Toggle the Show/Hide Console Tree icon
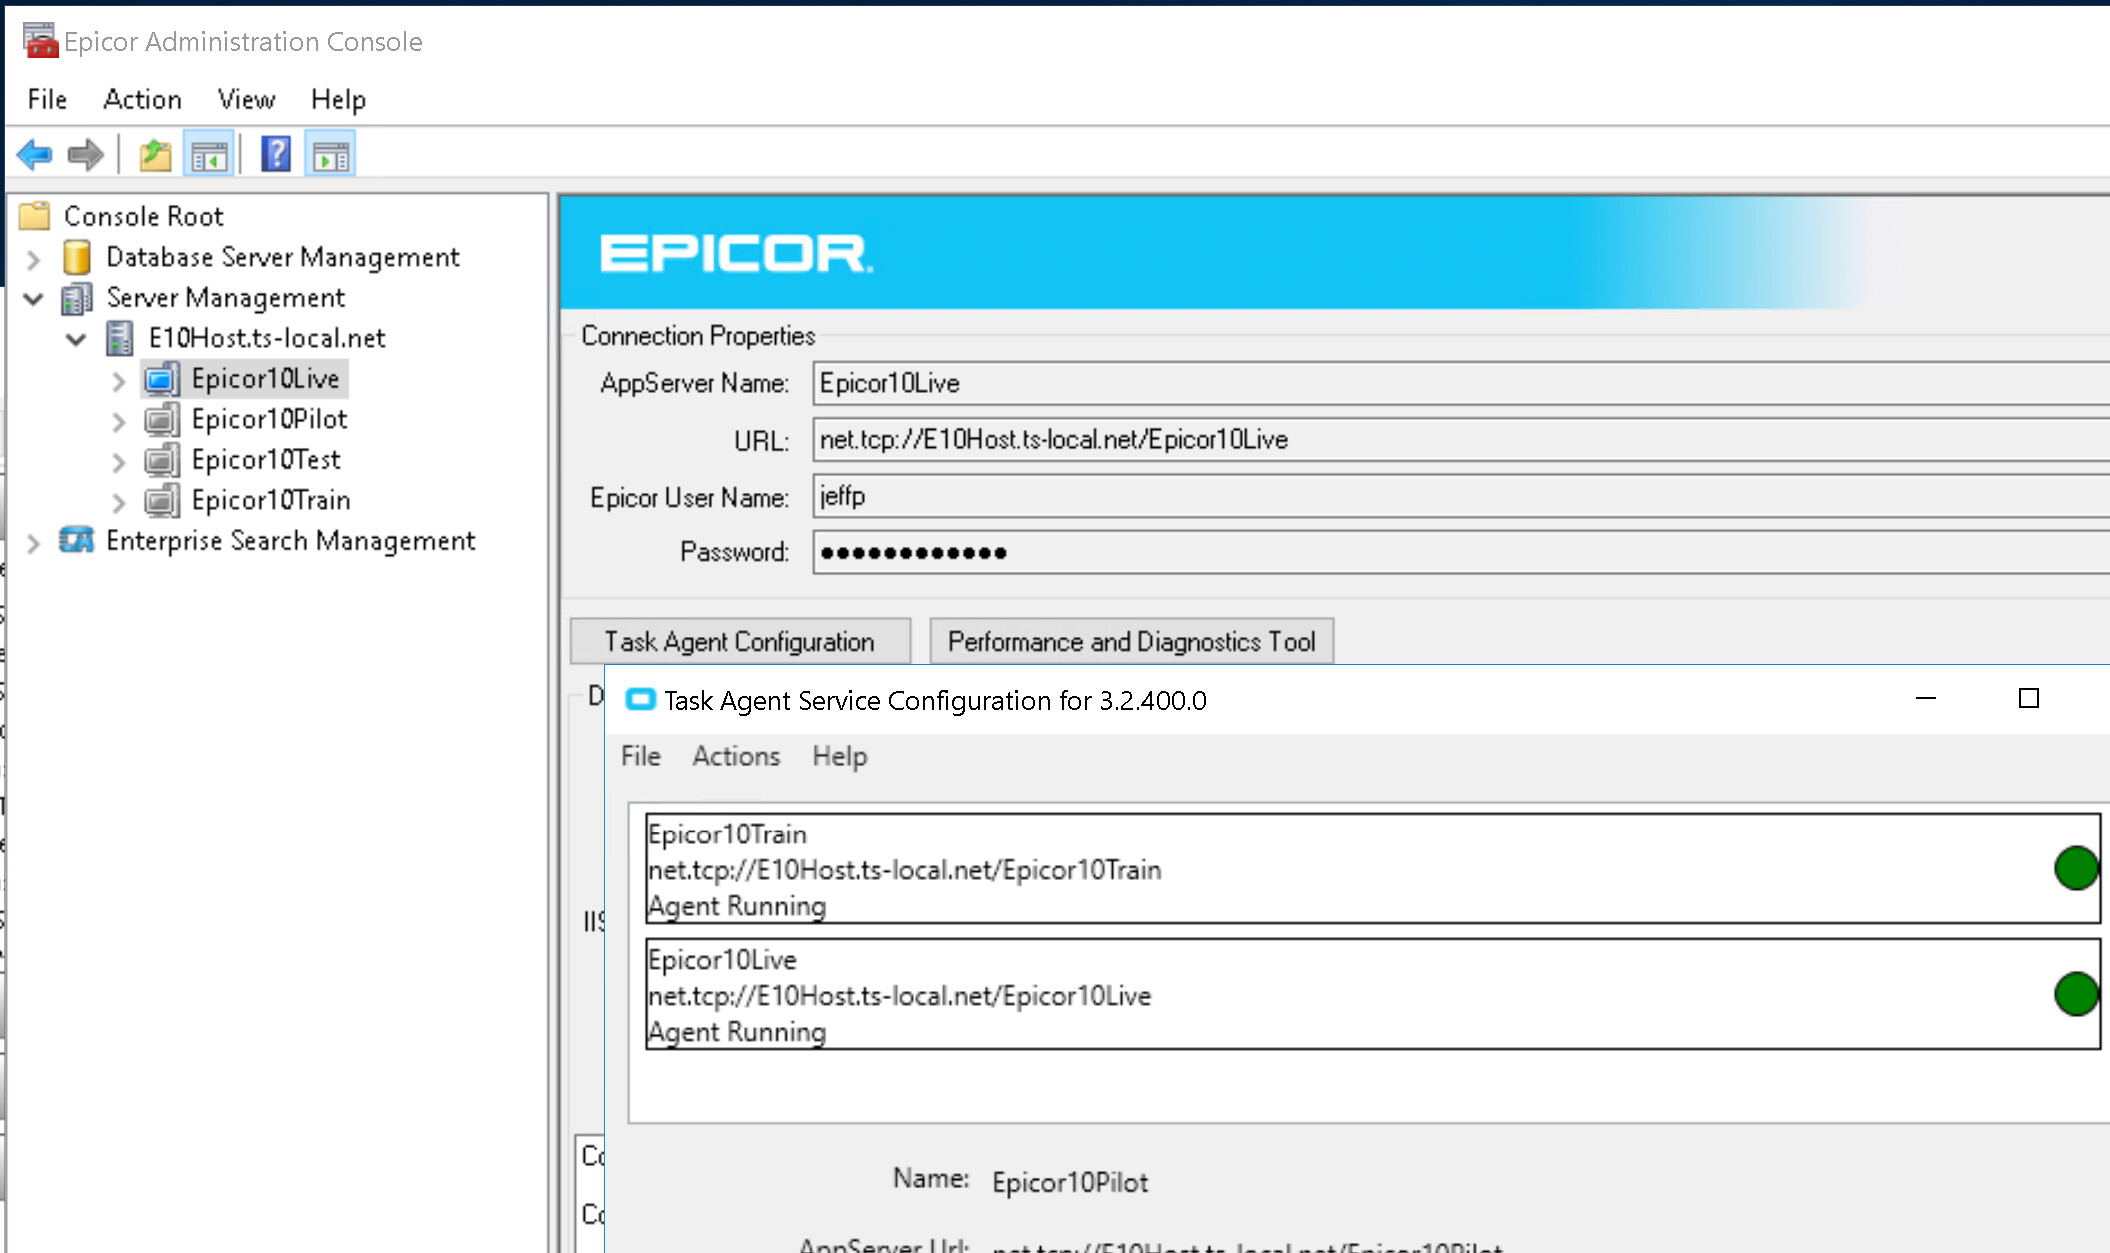This screenshot has height=1253, width=2110. [208, 152]
